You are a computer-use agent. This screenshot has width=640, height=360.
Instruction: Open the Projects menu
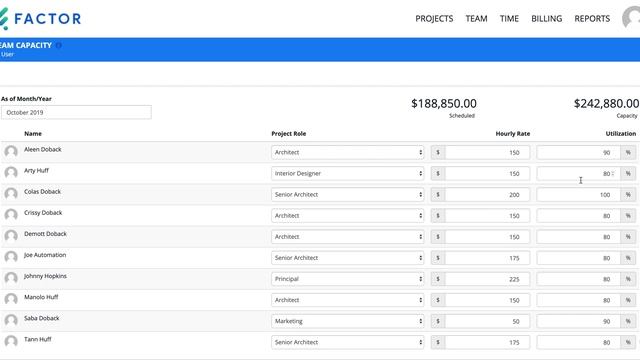(434, 18)
